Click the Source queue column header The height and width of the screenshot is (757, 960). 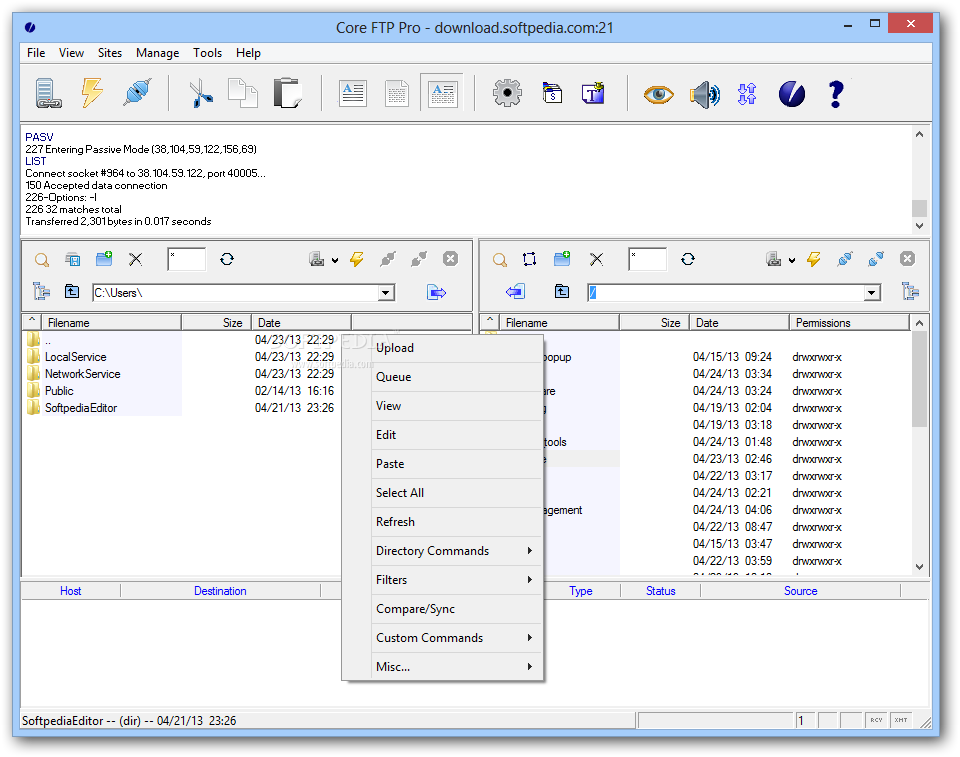801,591
